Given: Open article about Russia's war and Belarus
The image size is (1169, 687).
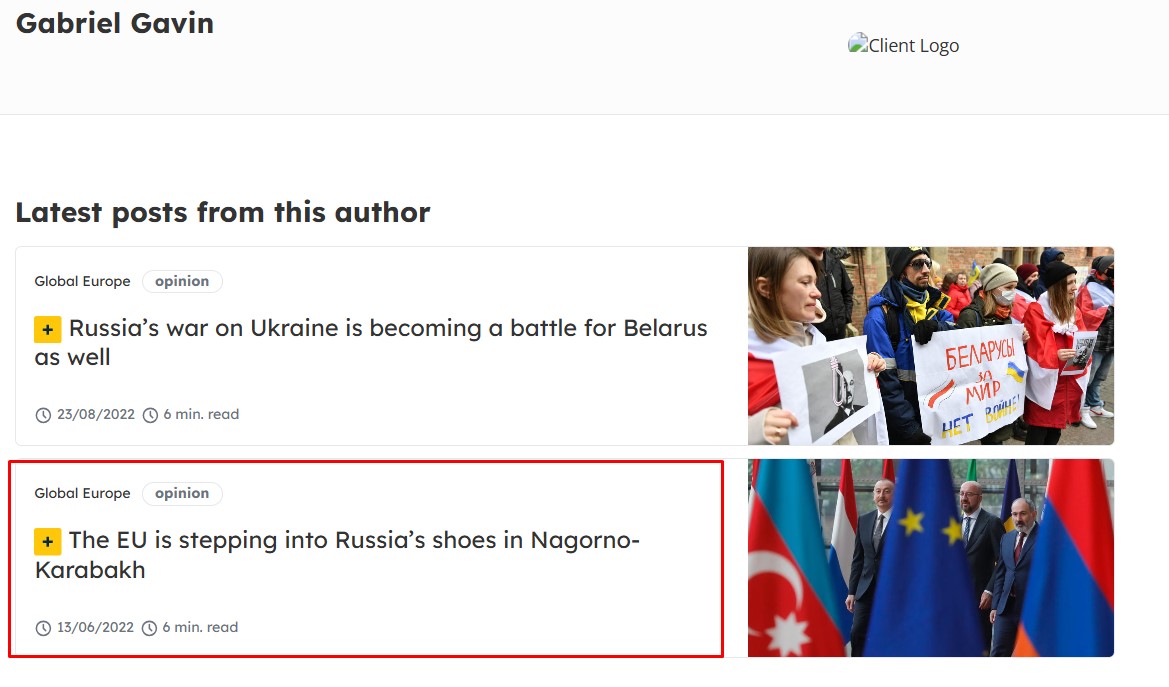Looking at the screenshot, I should [371, 342].
